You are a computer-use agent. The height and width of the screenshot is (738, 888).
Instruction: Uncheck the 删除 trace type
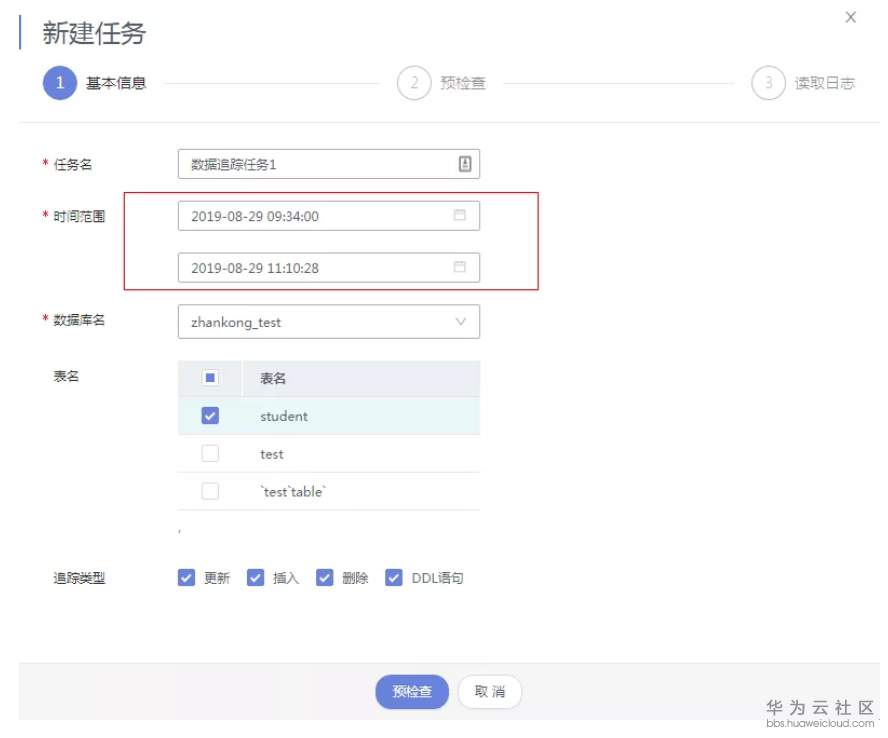[x=324, y=577]
